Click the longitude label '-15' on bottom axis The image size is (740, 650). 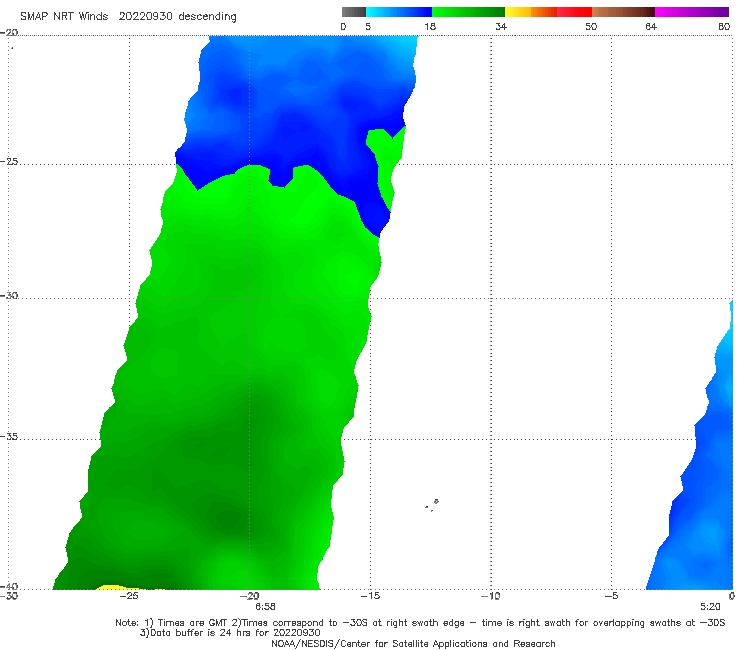tap(370, 596)
